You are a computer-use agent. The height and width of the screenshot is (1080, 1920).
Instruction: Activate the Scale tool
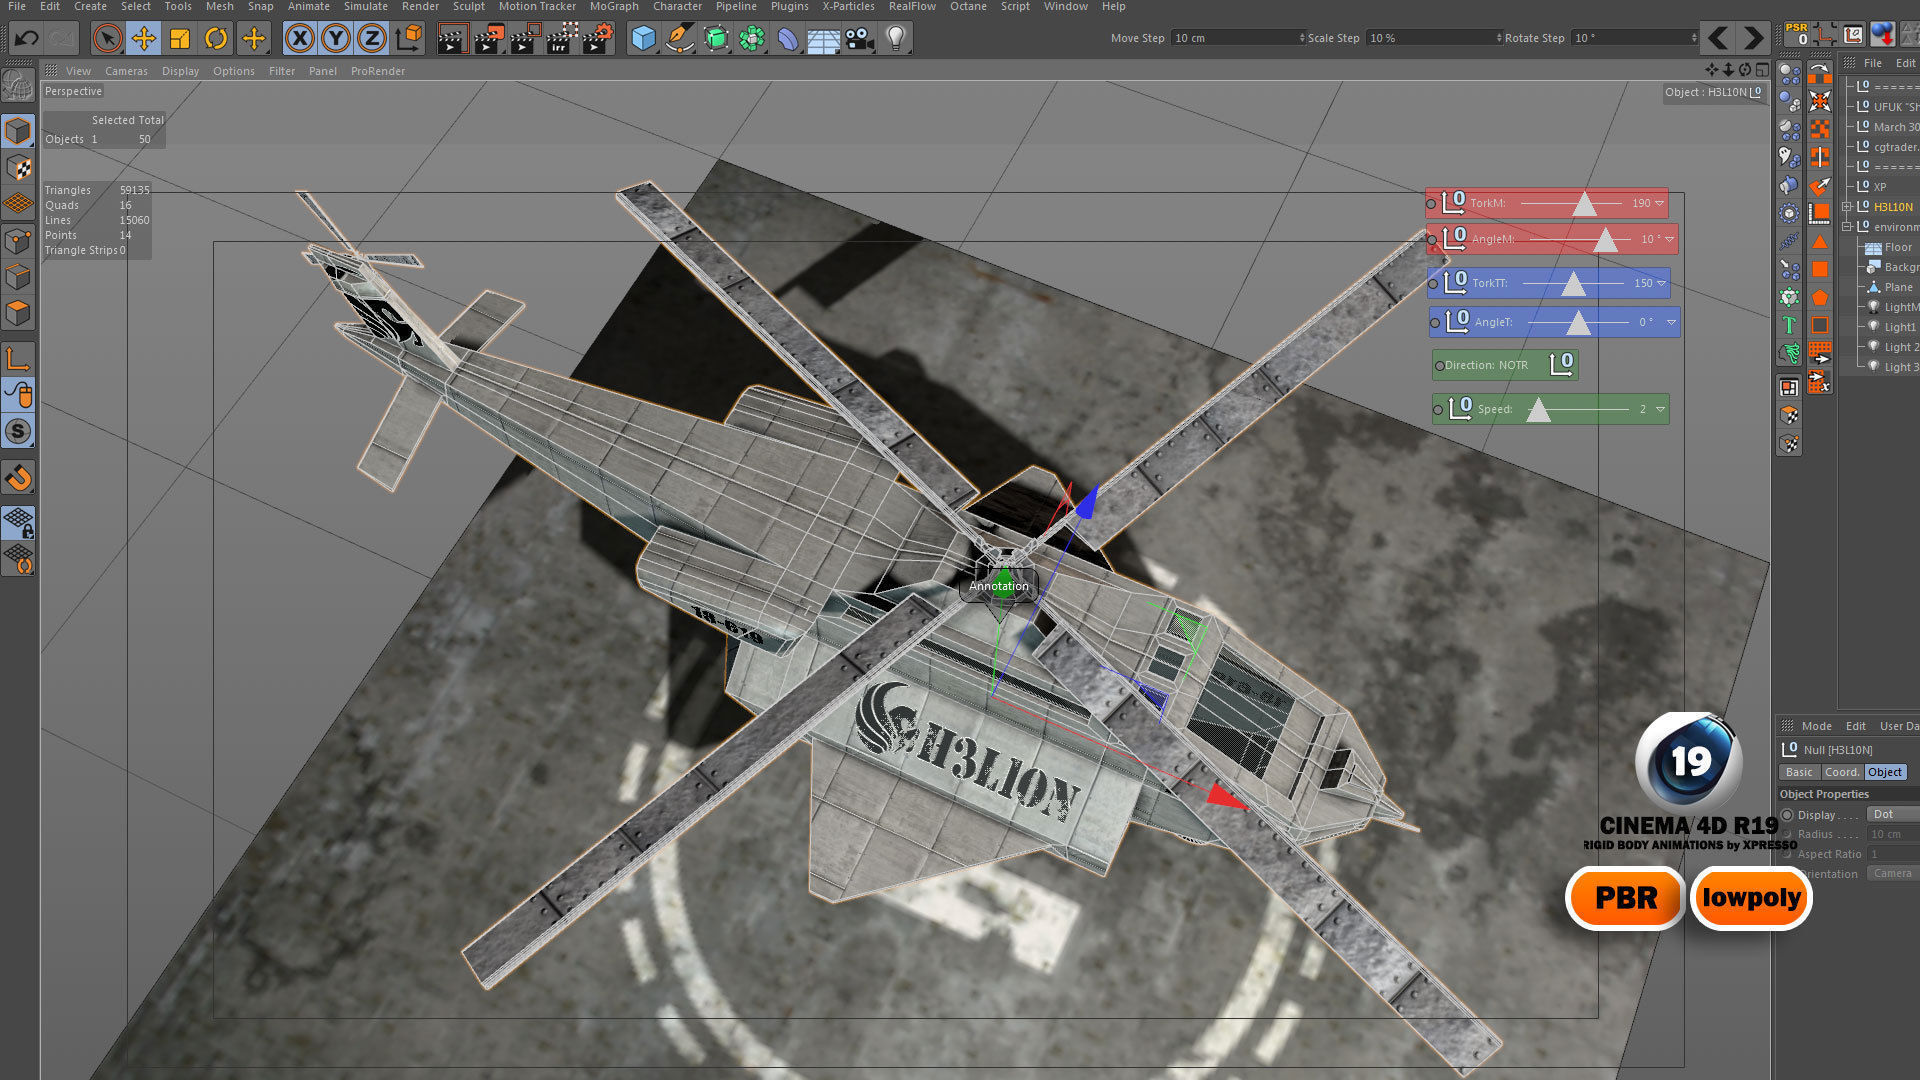tap(180, 39)
